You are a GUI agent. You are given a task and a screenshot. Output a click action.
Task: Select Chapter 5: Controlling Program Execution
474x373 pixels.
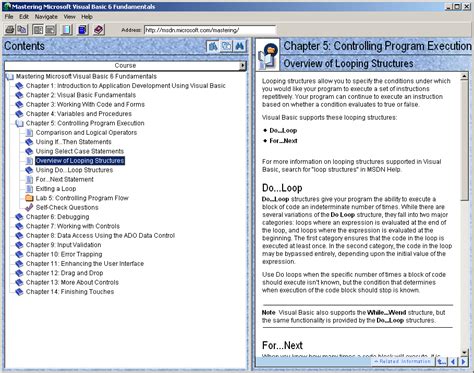point(85,123)
